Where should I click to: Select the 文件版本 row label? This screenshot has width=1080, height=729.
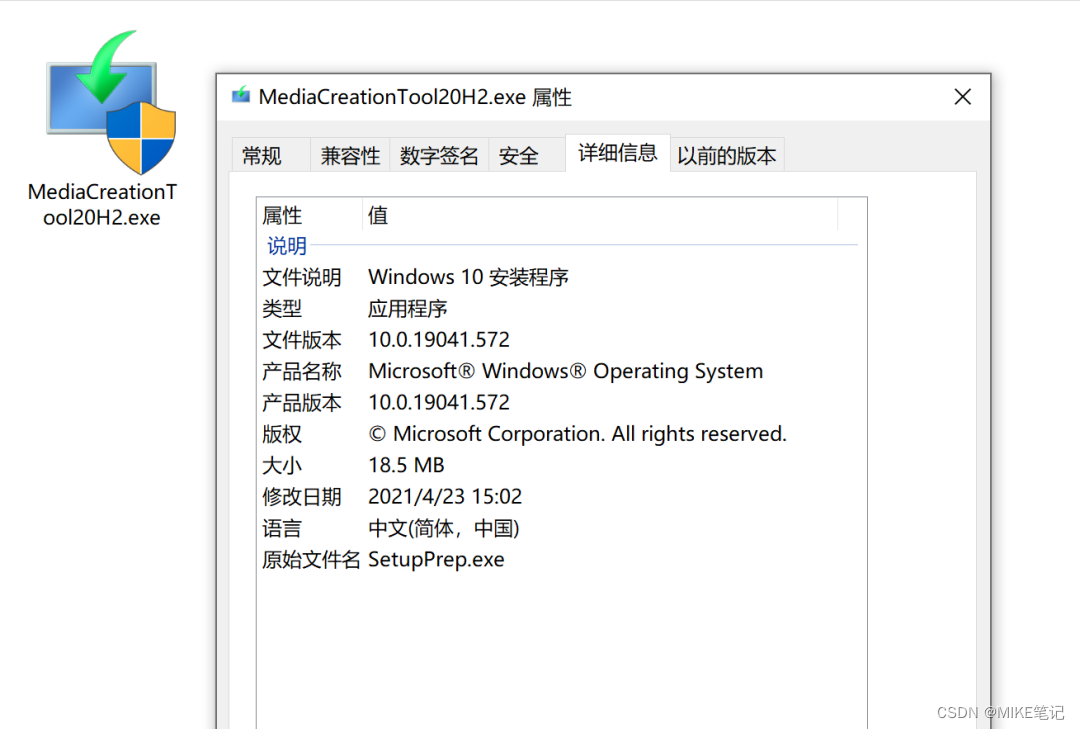click(302, 340)
